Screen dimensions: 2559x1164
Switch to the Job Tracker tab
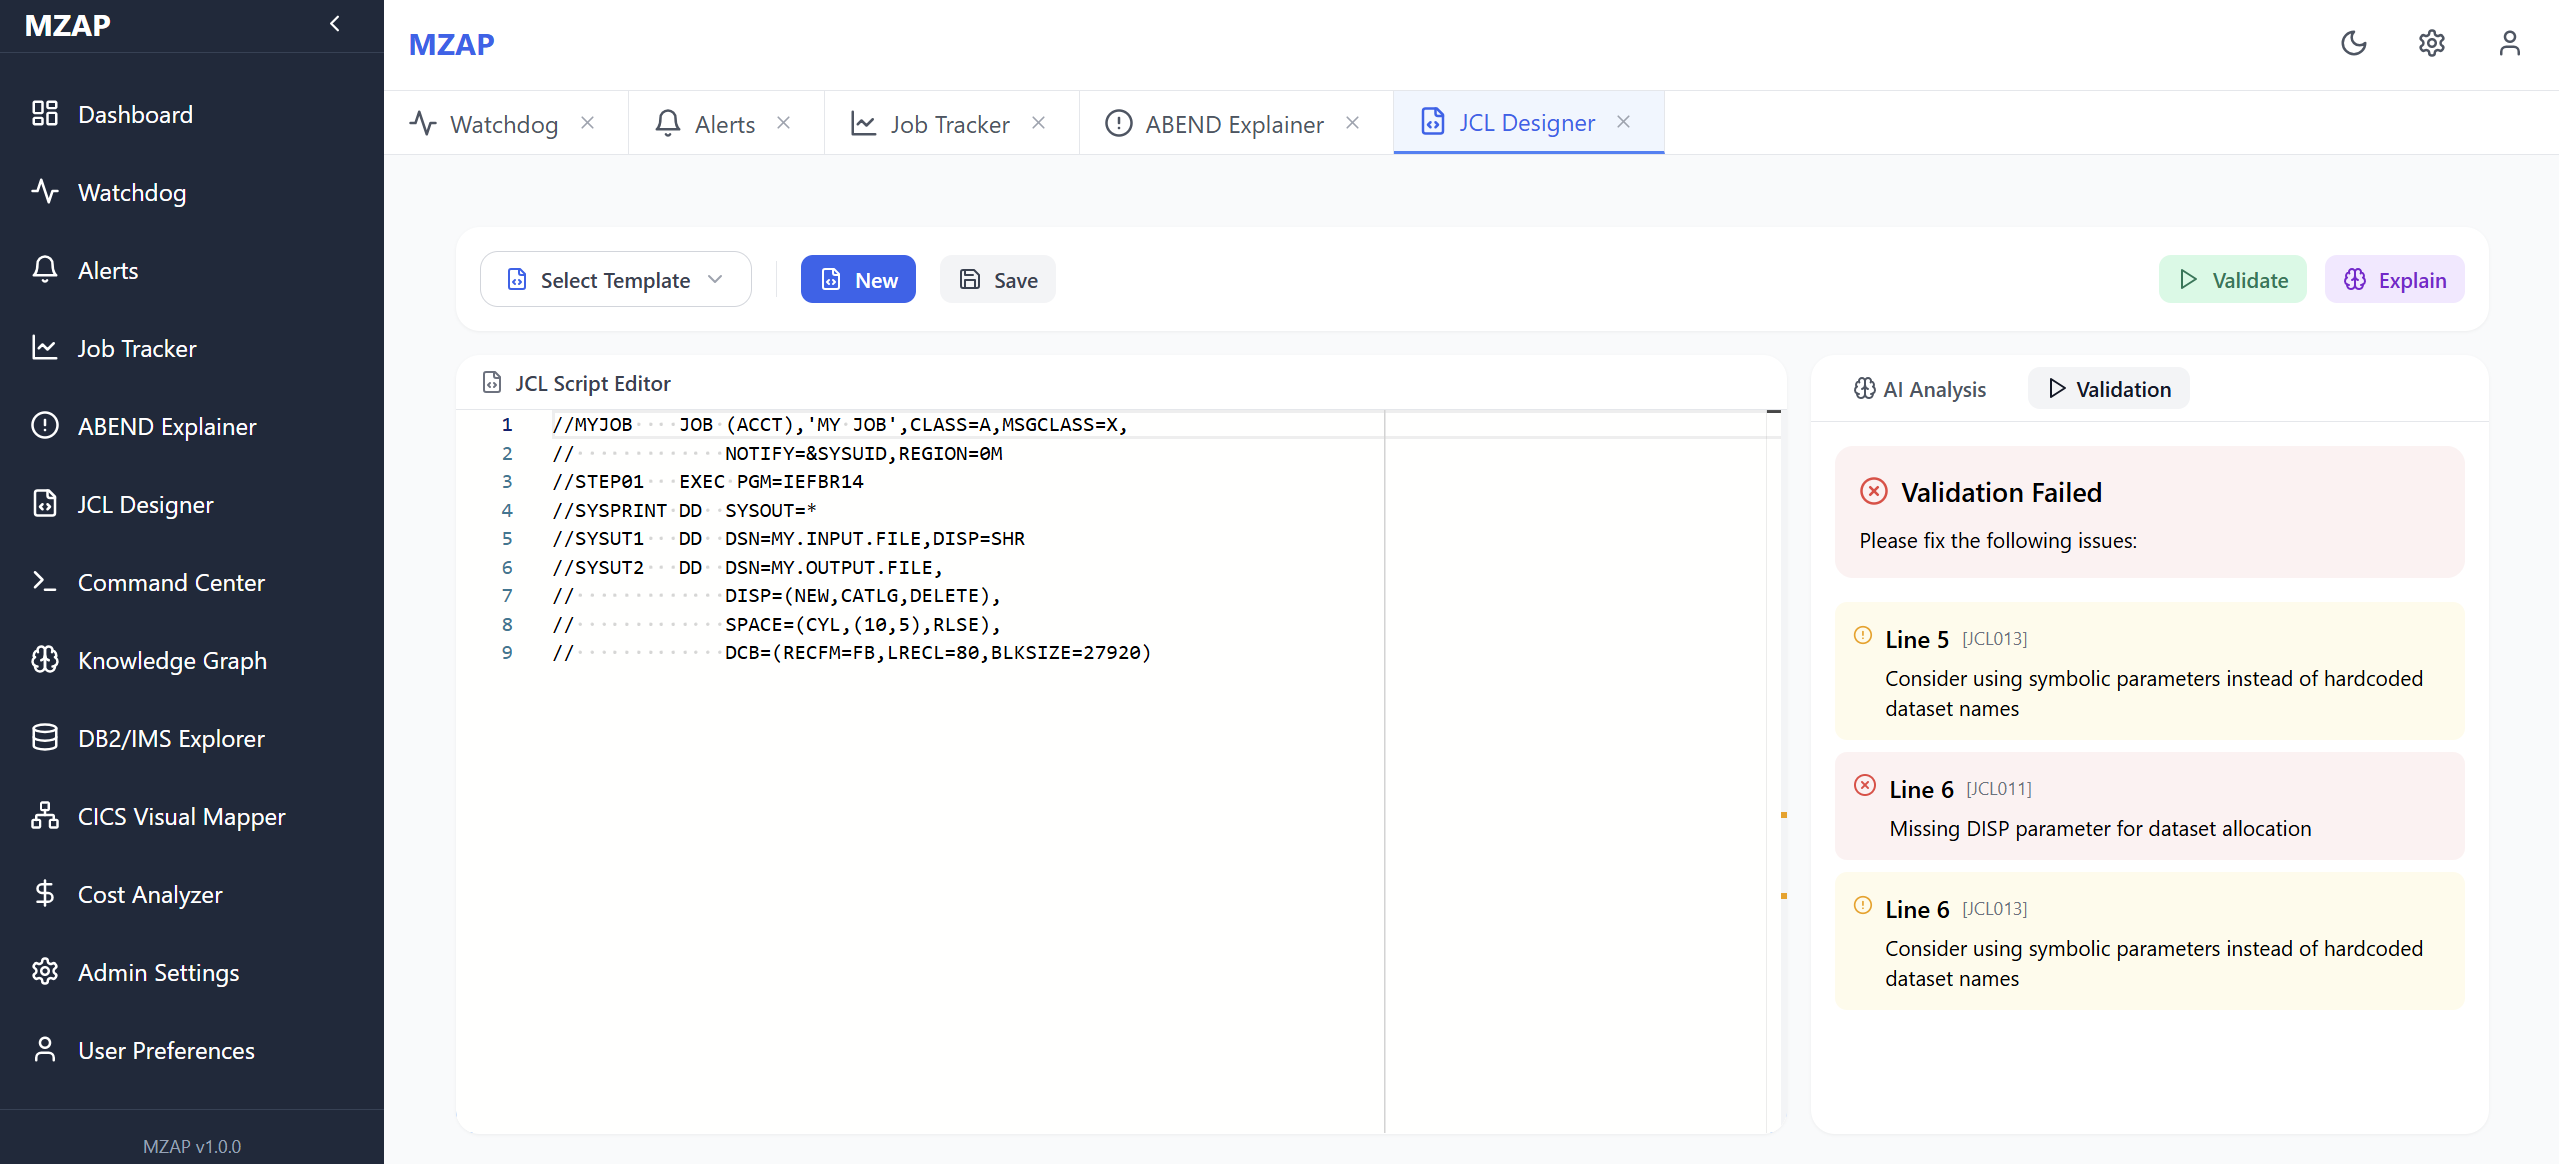(949, 124)
